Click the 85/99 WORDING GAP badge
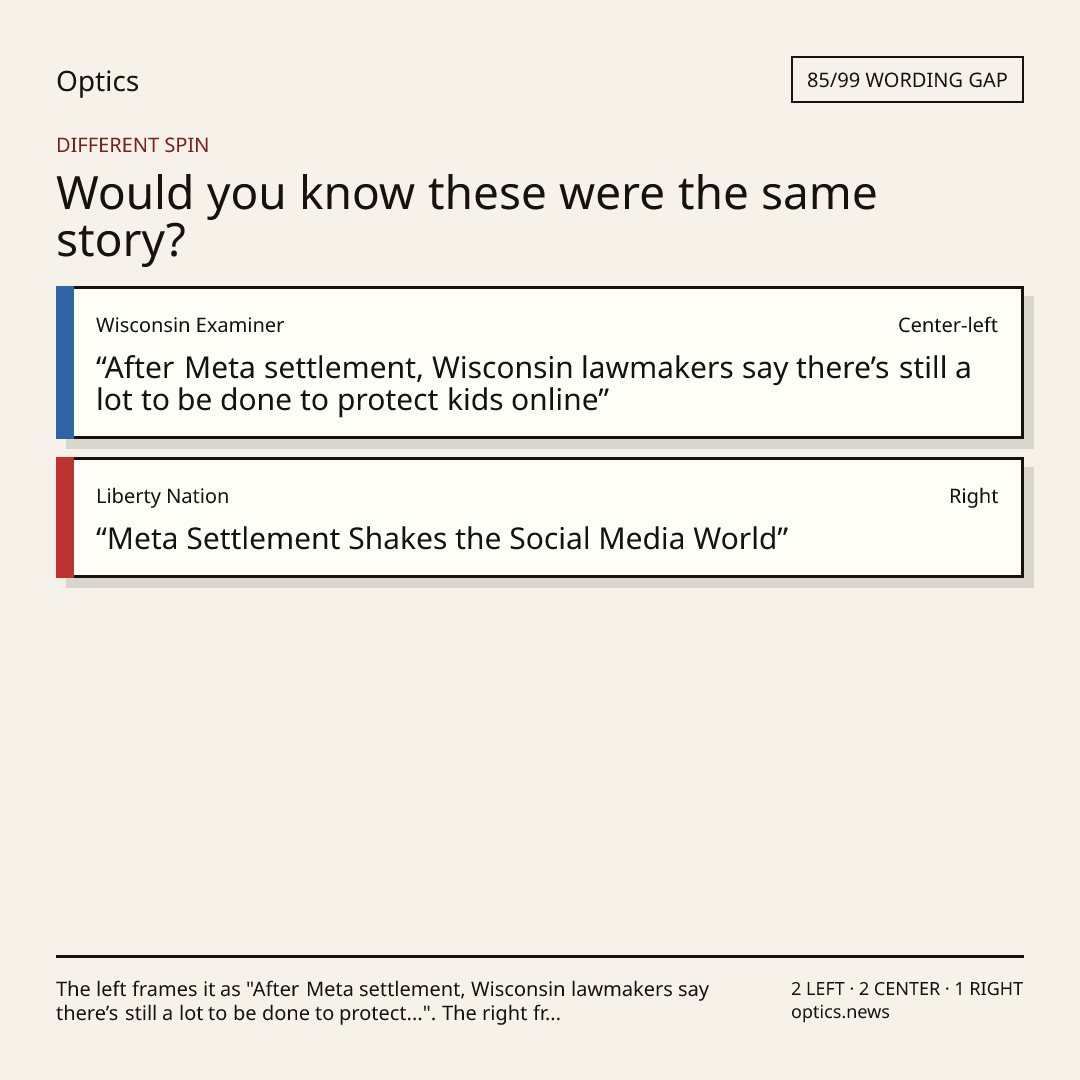Viewport: 1080px width, 1080px height. click(907, 80)
